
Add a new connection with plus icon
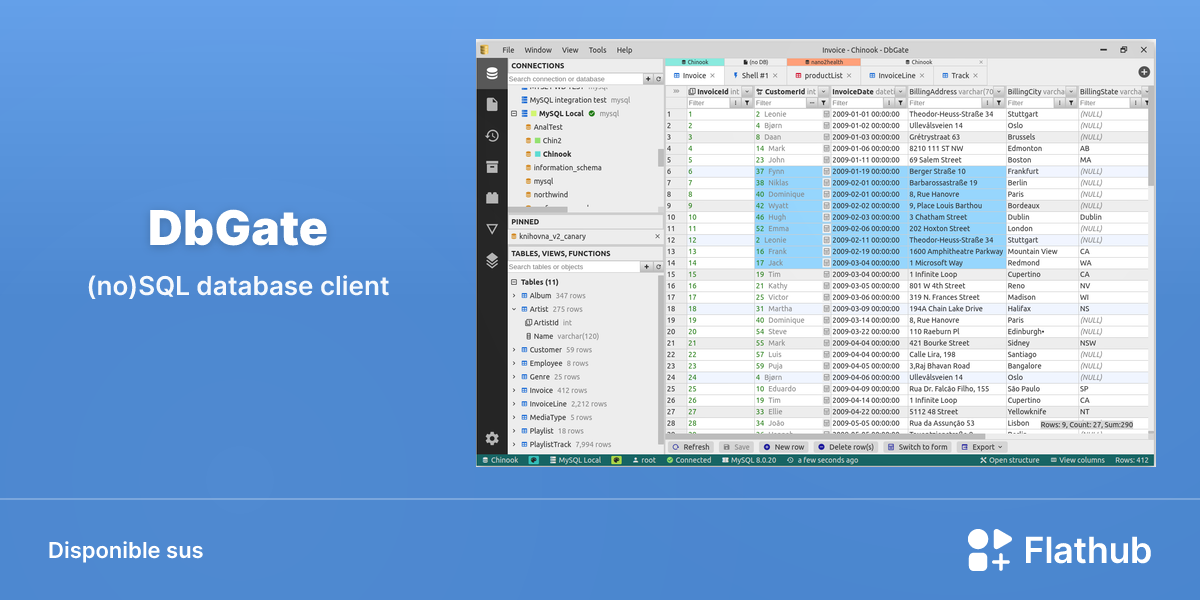(647, 78)
